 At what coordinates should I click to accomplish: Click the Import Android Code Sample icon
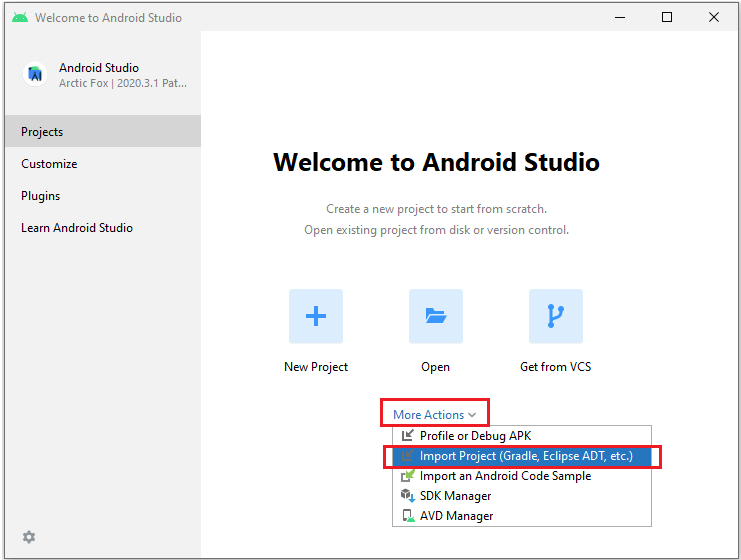407,476
